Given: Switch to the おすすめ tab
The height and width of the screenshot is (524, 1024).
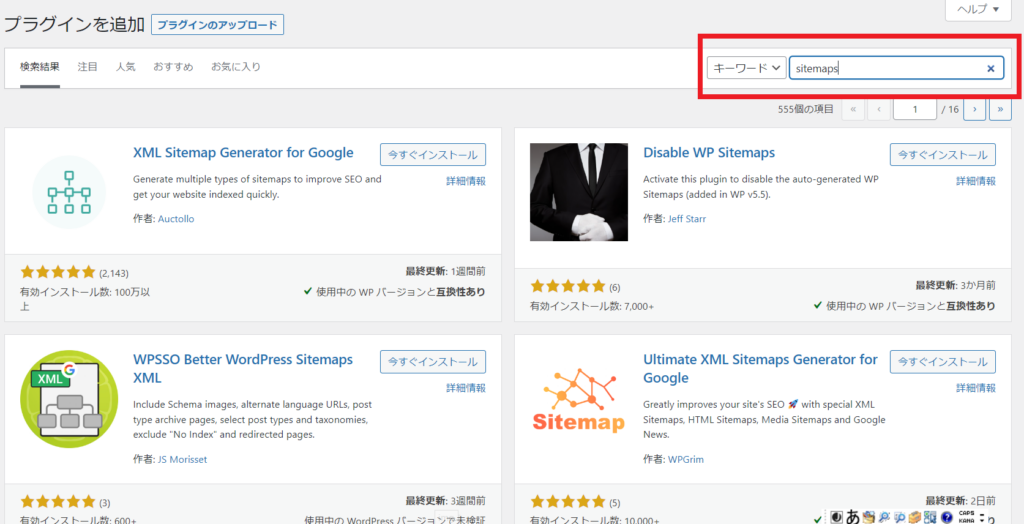Looking at the screenshot, I should point(173,67).
